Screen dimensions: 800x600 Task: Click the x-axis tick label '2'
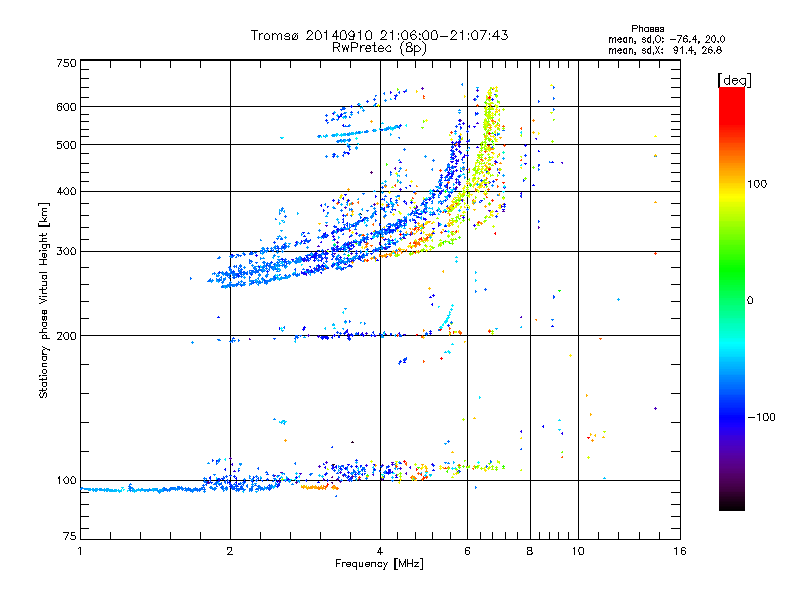(230, 551)
